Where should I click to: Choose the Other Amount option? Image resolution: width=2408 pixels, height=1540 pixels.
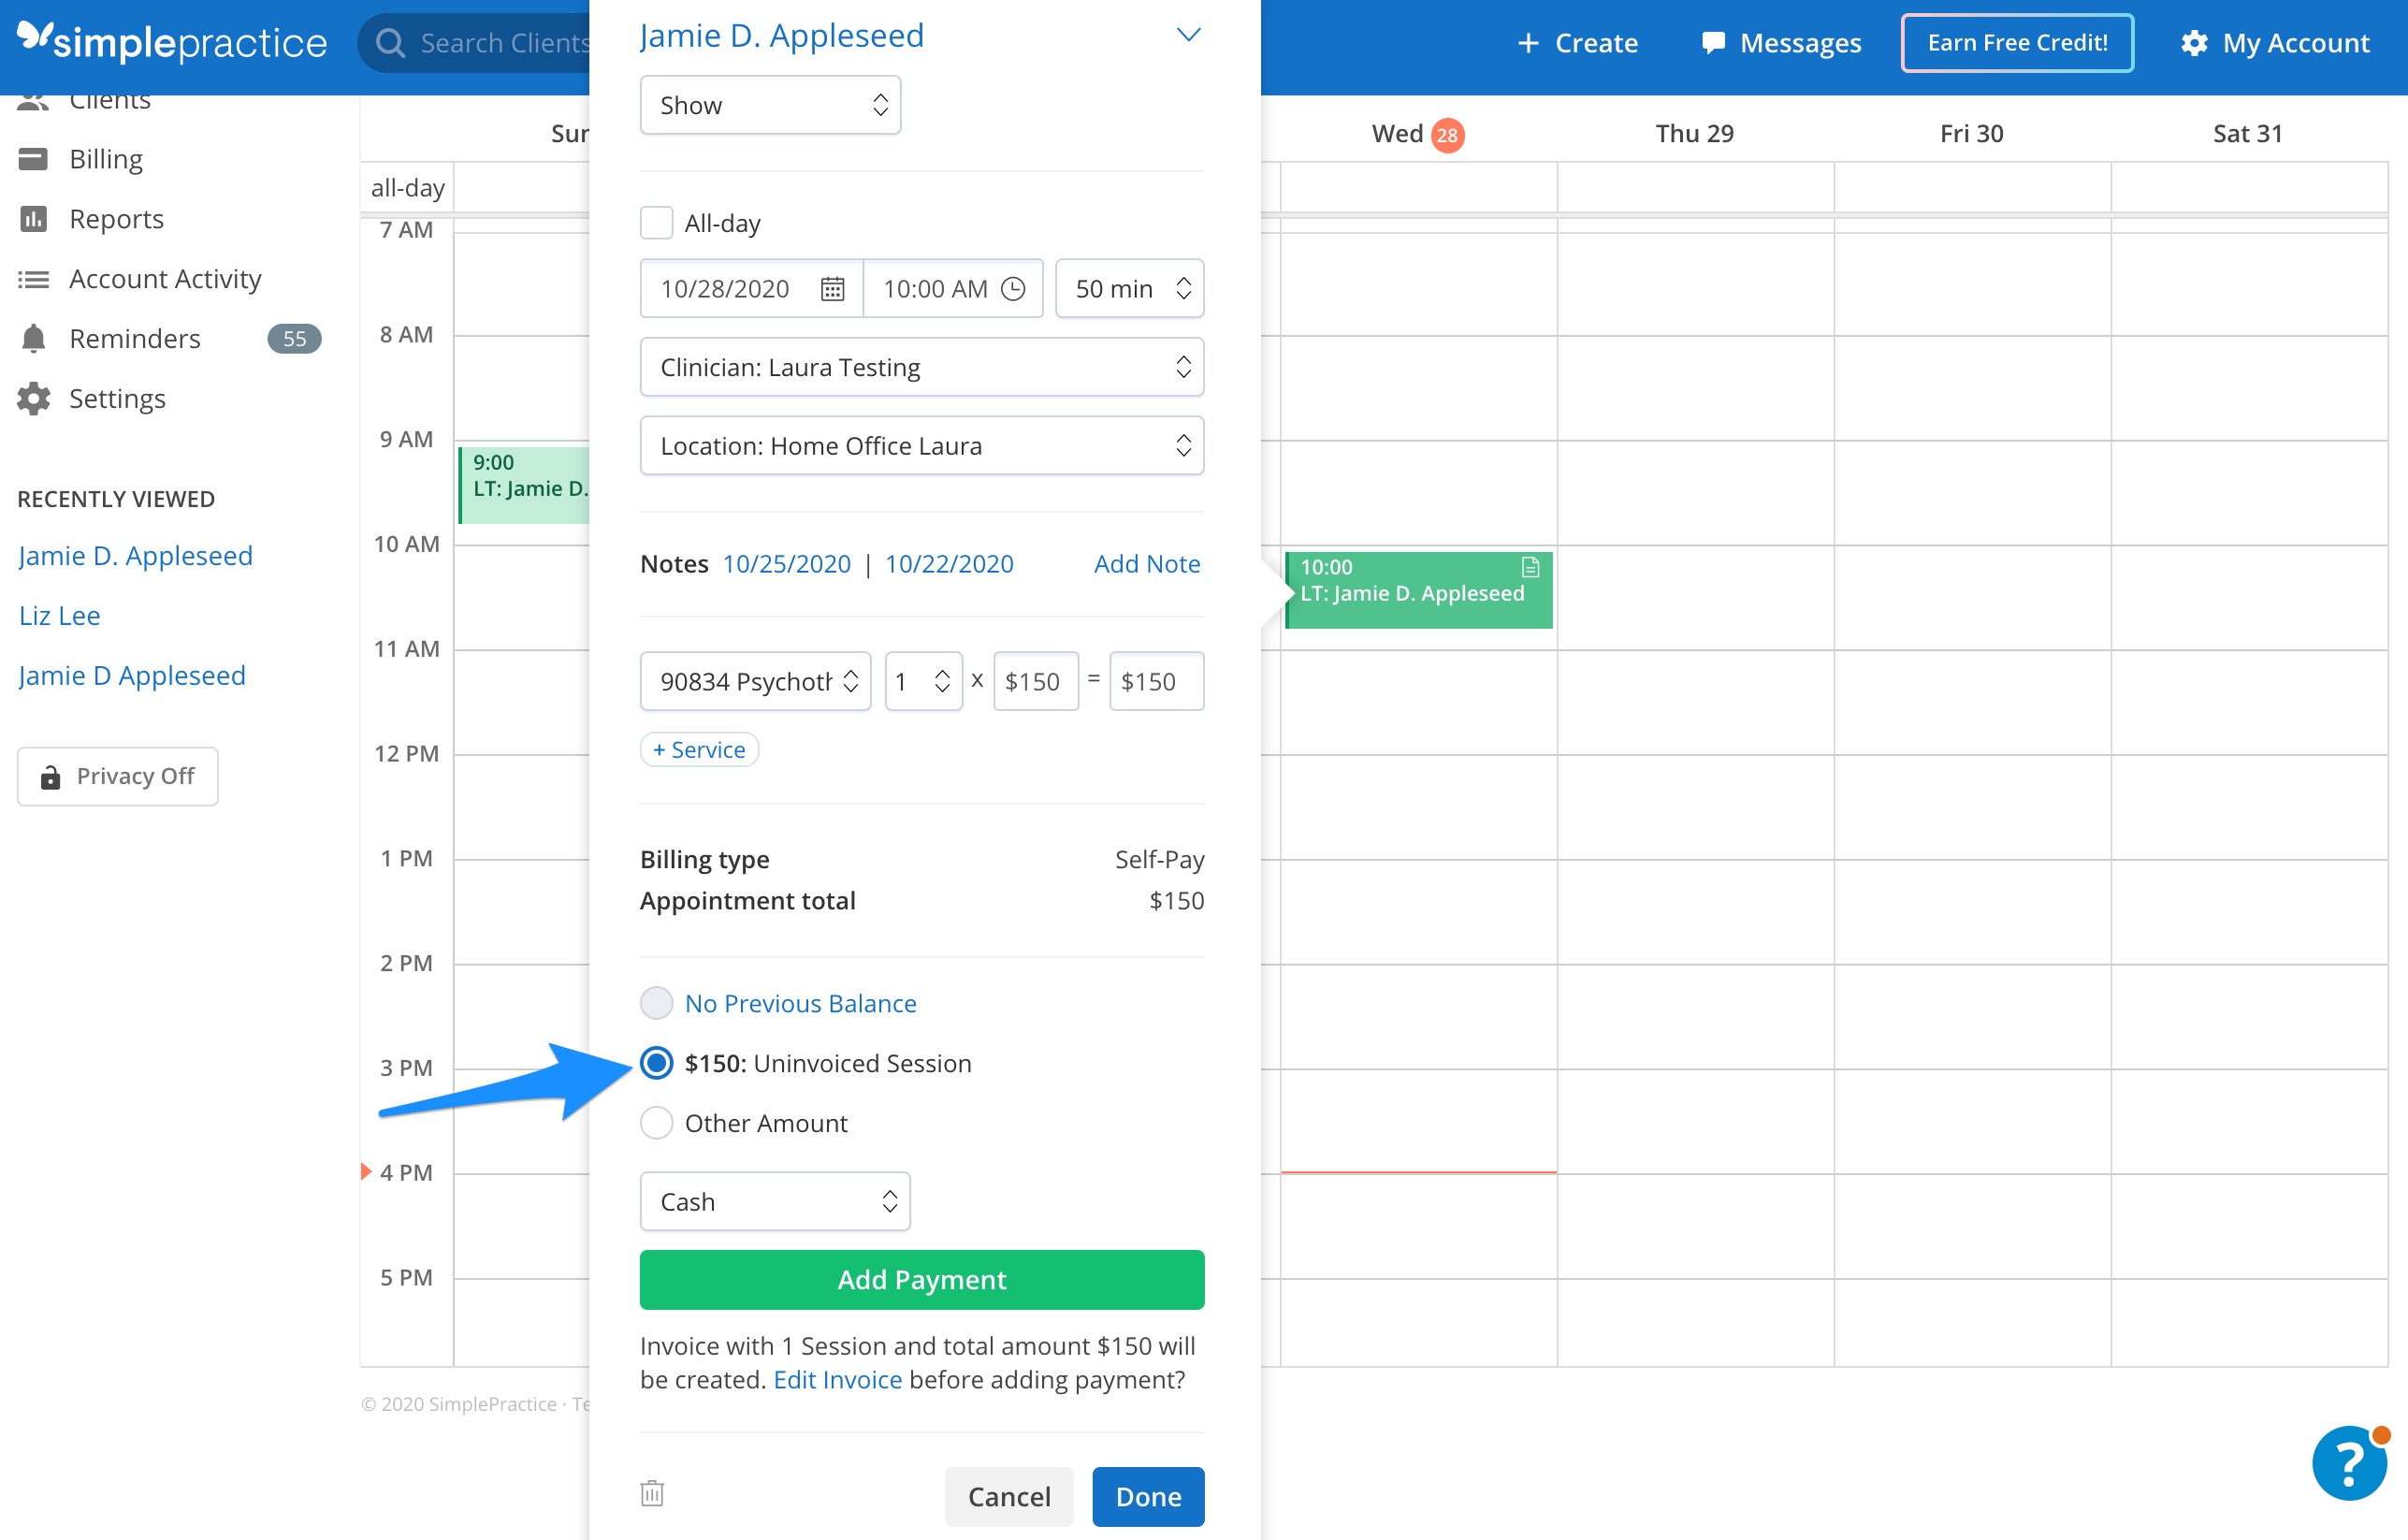tap(657, 1122)
